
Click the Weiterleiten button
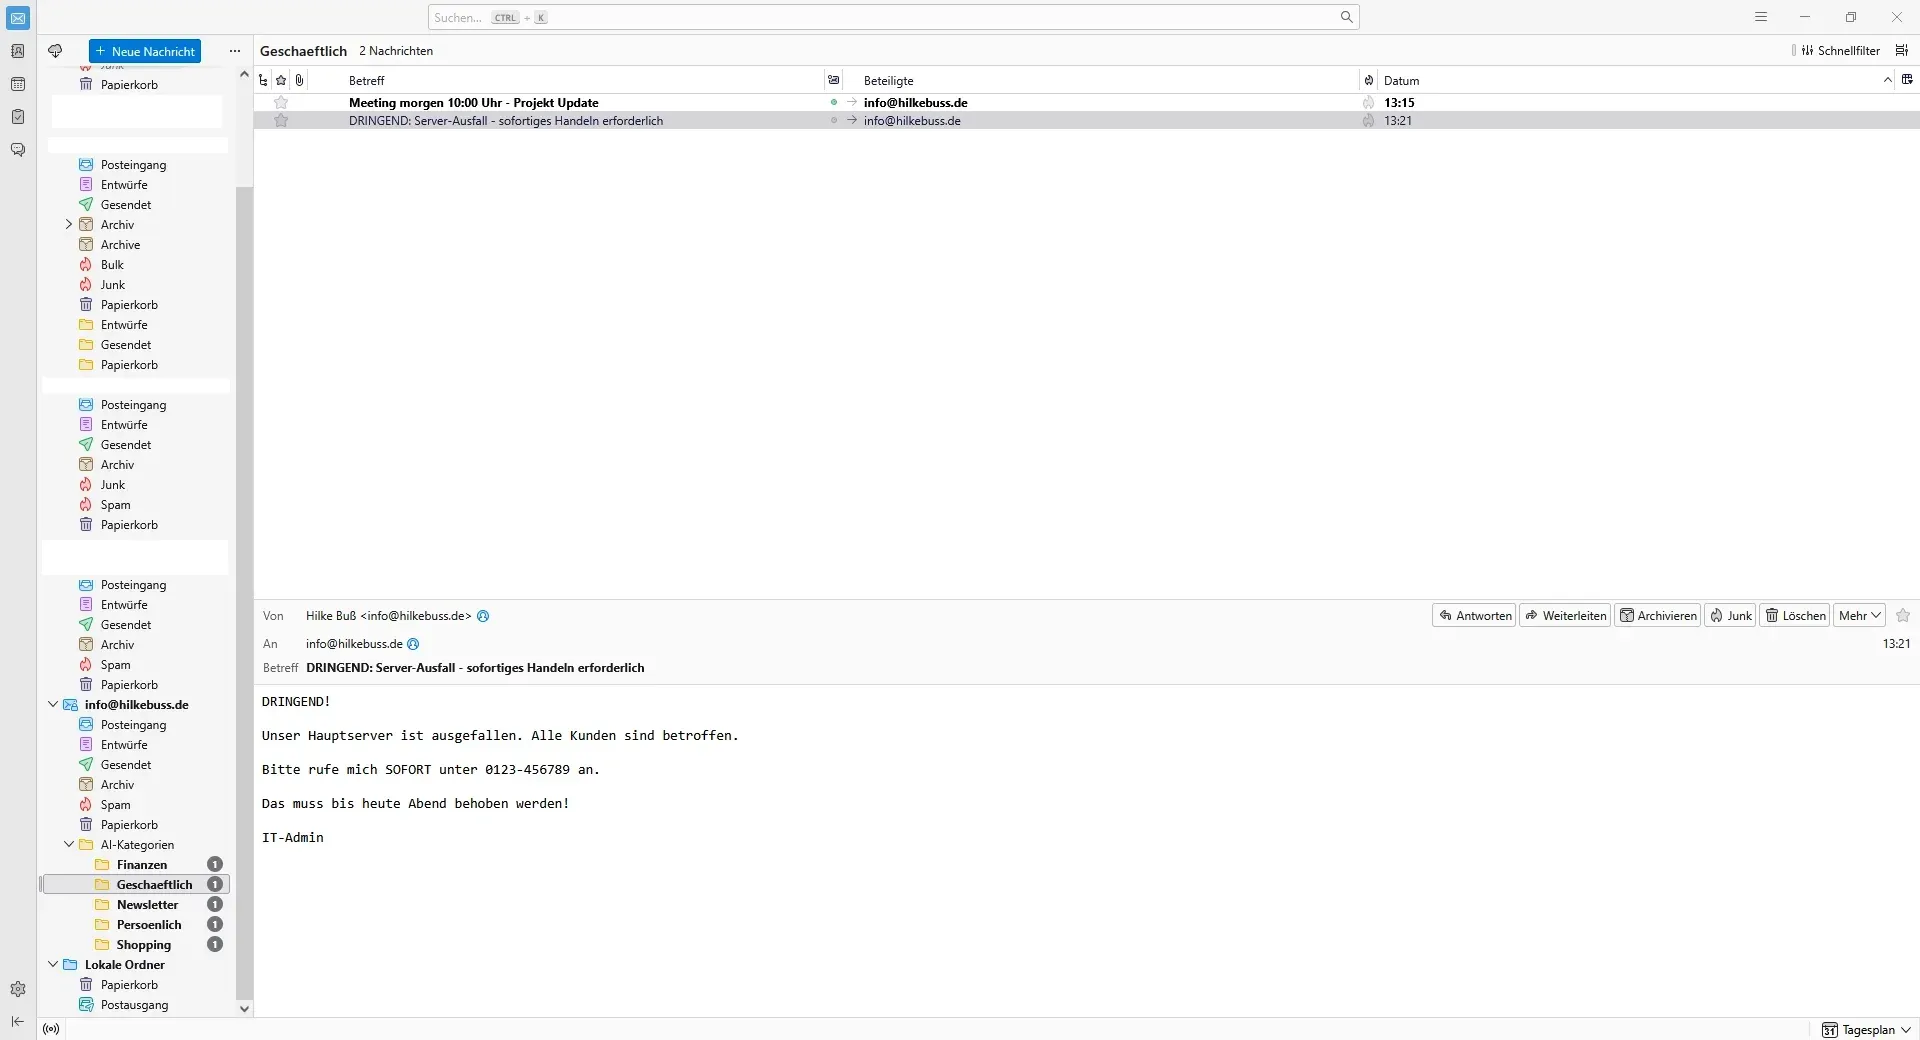pos(1565,616)
